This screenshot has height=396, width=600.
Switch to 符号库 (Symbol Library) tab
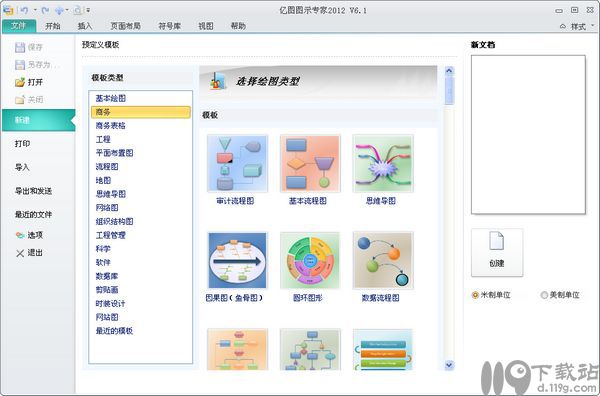tap(170, 26)
